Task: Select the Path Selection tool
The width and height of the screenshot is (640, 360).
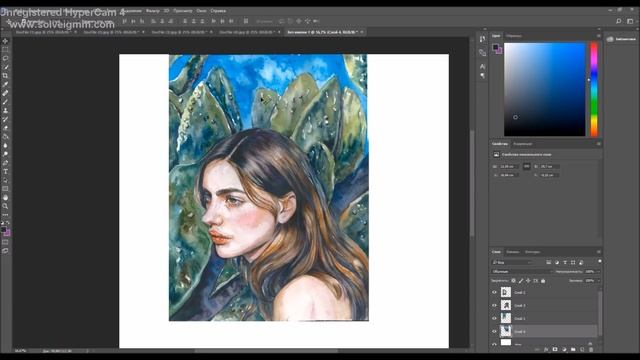Action: [x=5, y=180]
